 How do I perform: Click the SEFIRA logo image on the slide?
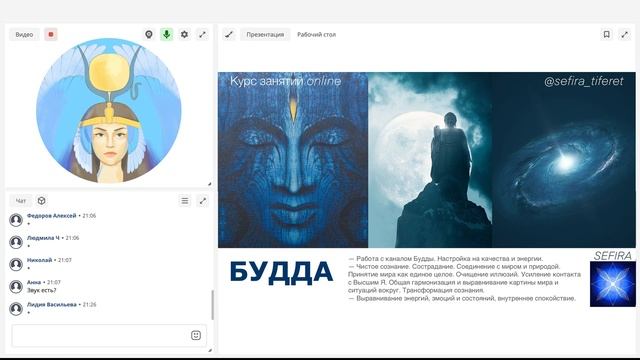pos(613,284)
